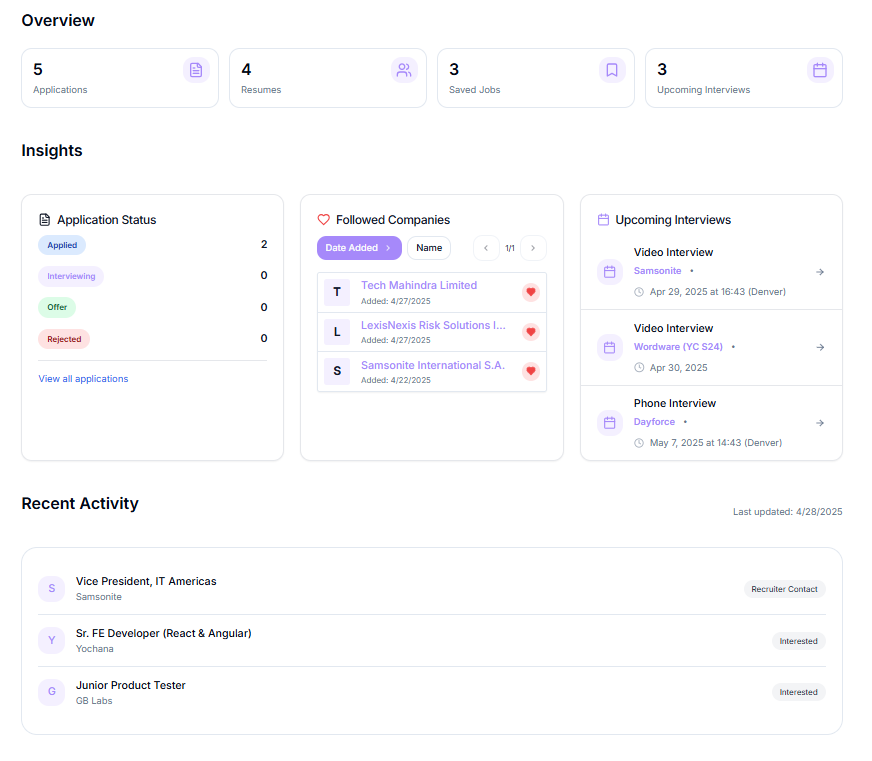Click the heart icon beside Followed Companies
The width and height of the screenshot is (872, 761).
pyautogui.click(x=323, y=219)
